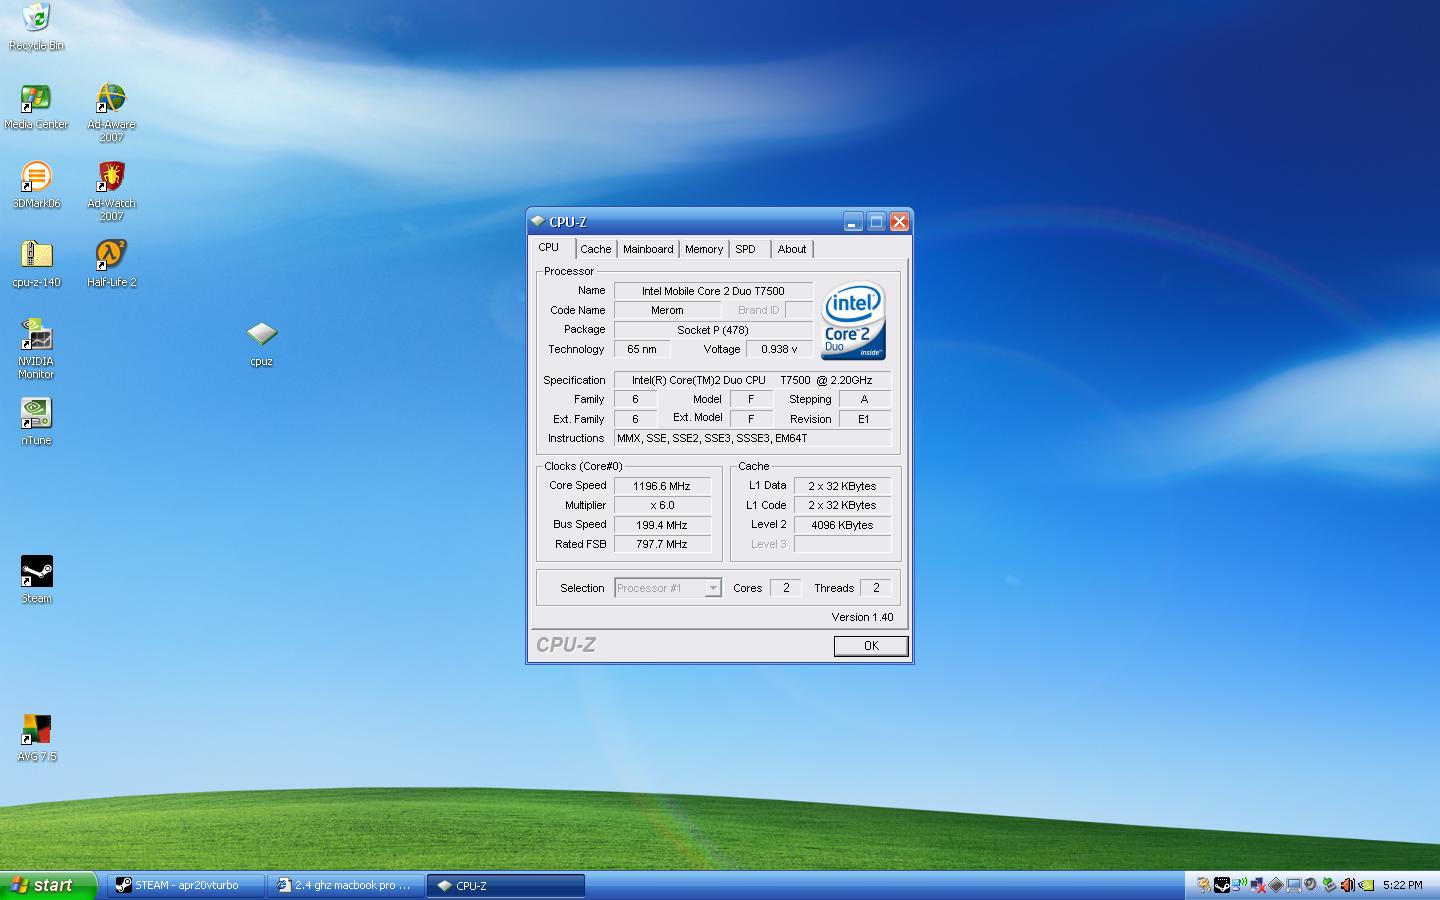The height and width of the screenshot is (900, 1440).
Task: Select the cpu-z-140 zip archive icon
Action: pos(36,264)
